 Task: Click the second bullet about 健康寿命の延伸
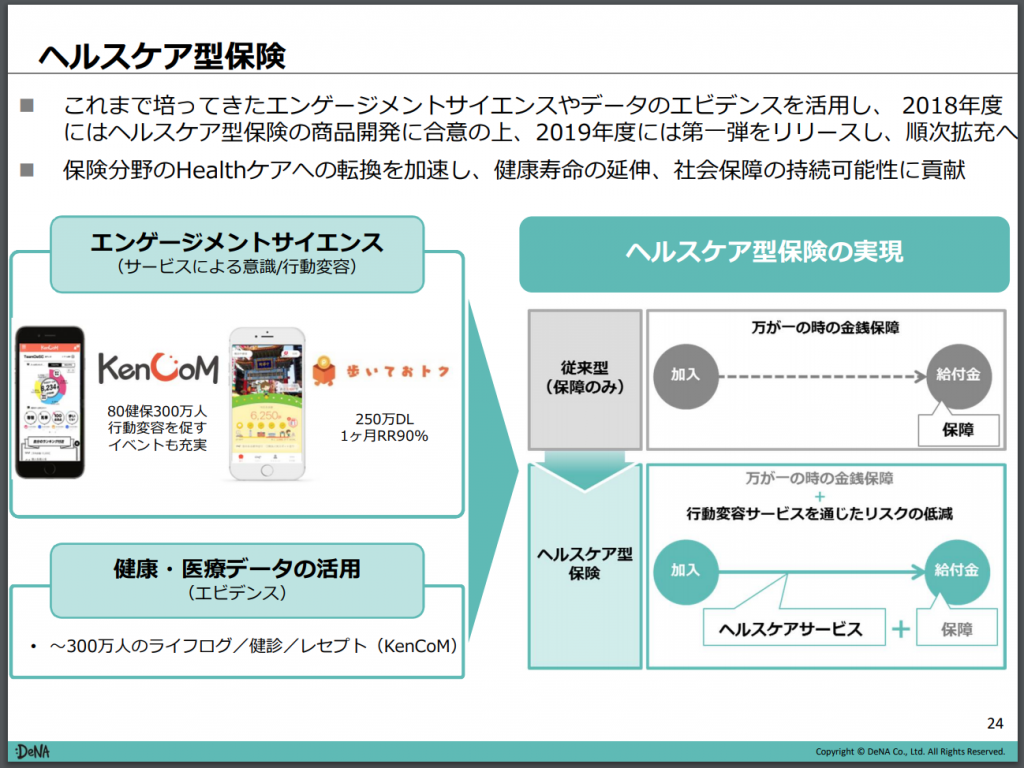(514, 170)
